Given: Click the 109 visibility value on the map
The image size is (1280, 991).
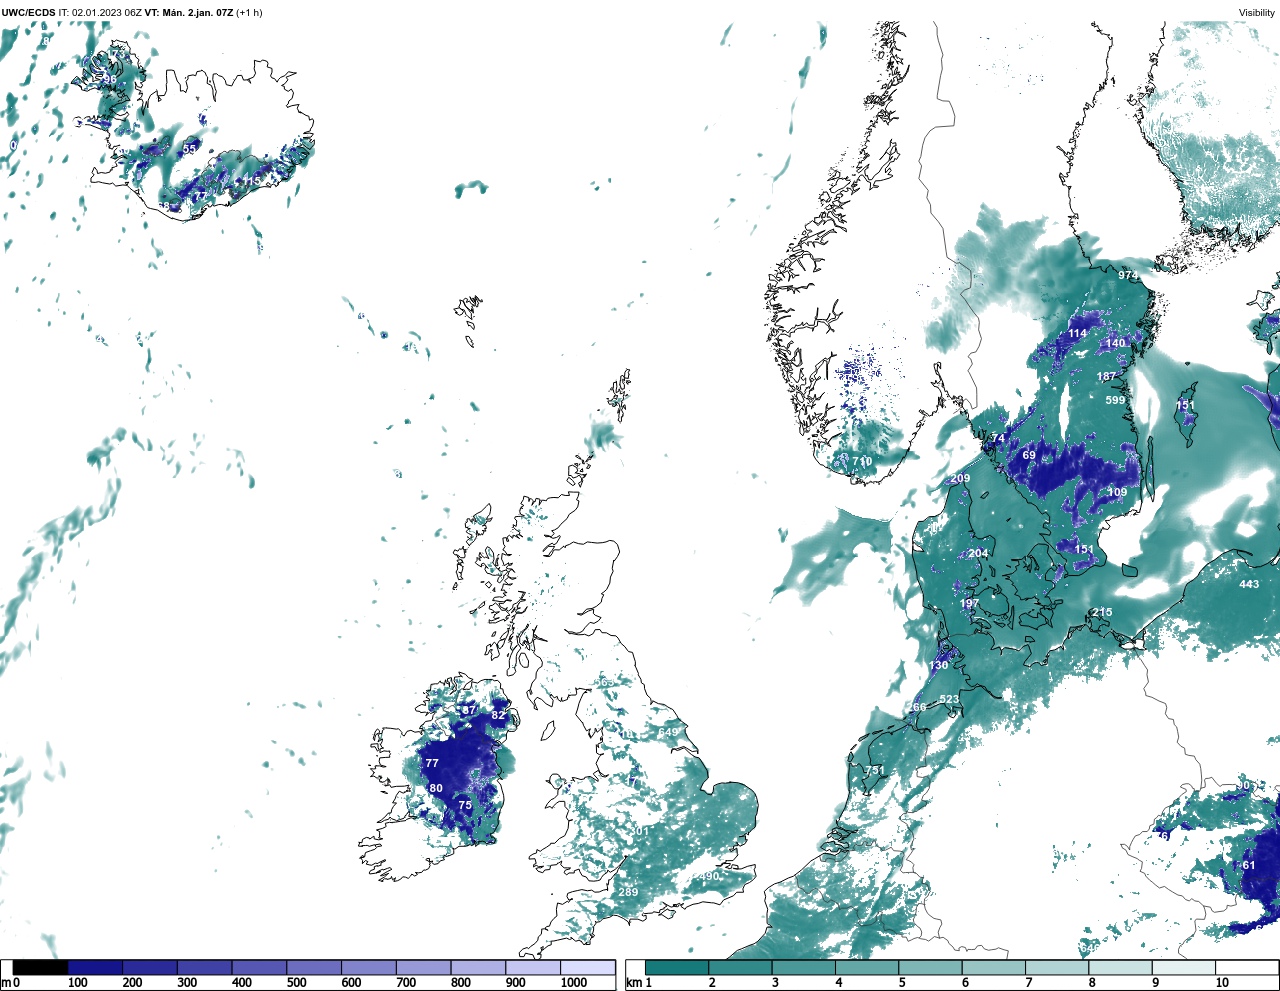Looking at the screenshot, I should point(1117,491).
